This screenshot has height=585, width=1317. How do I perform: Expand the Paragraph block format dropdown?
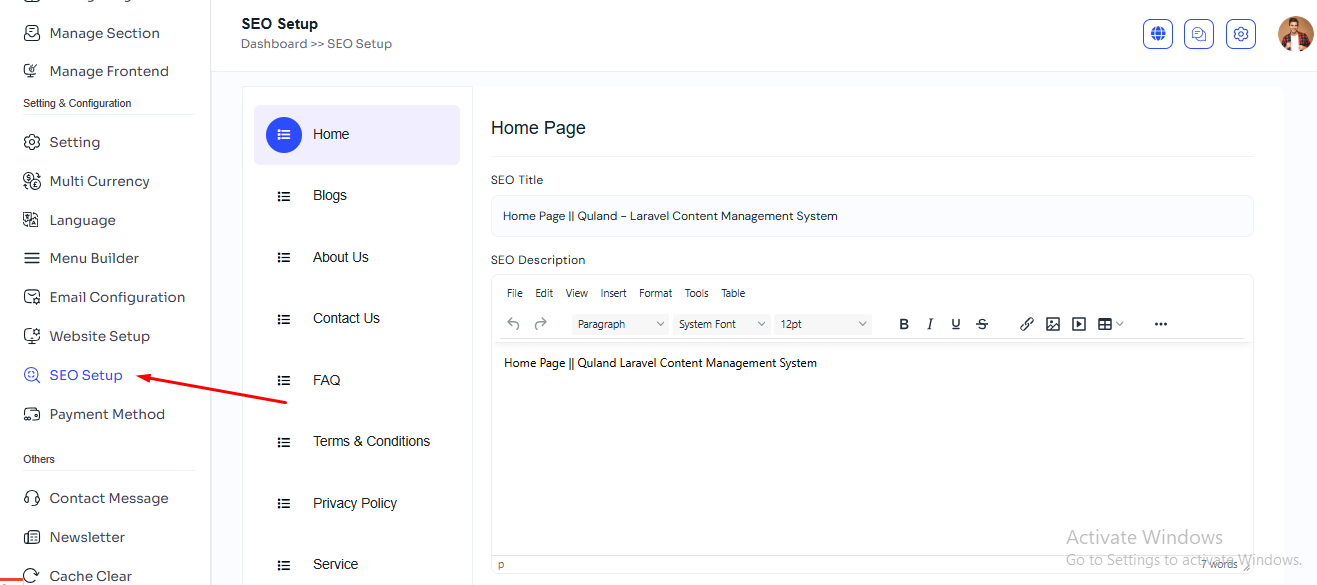[x=620, y=324]
